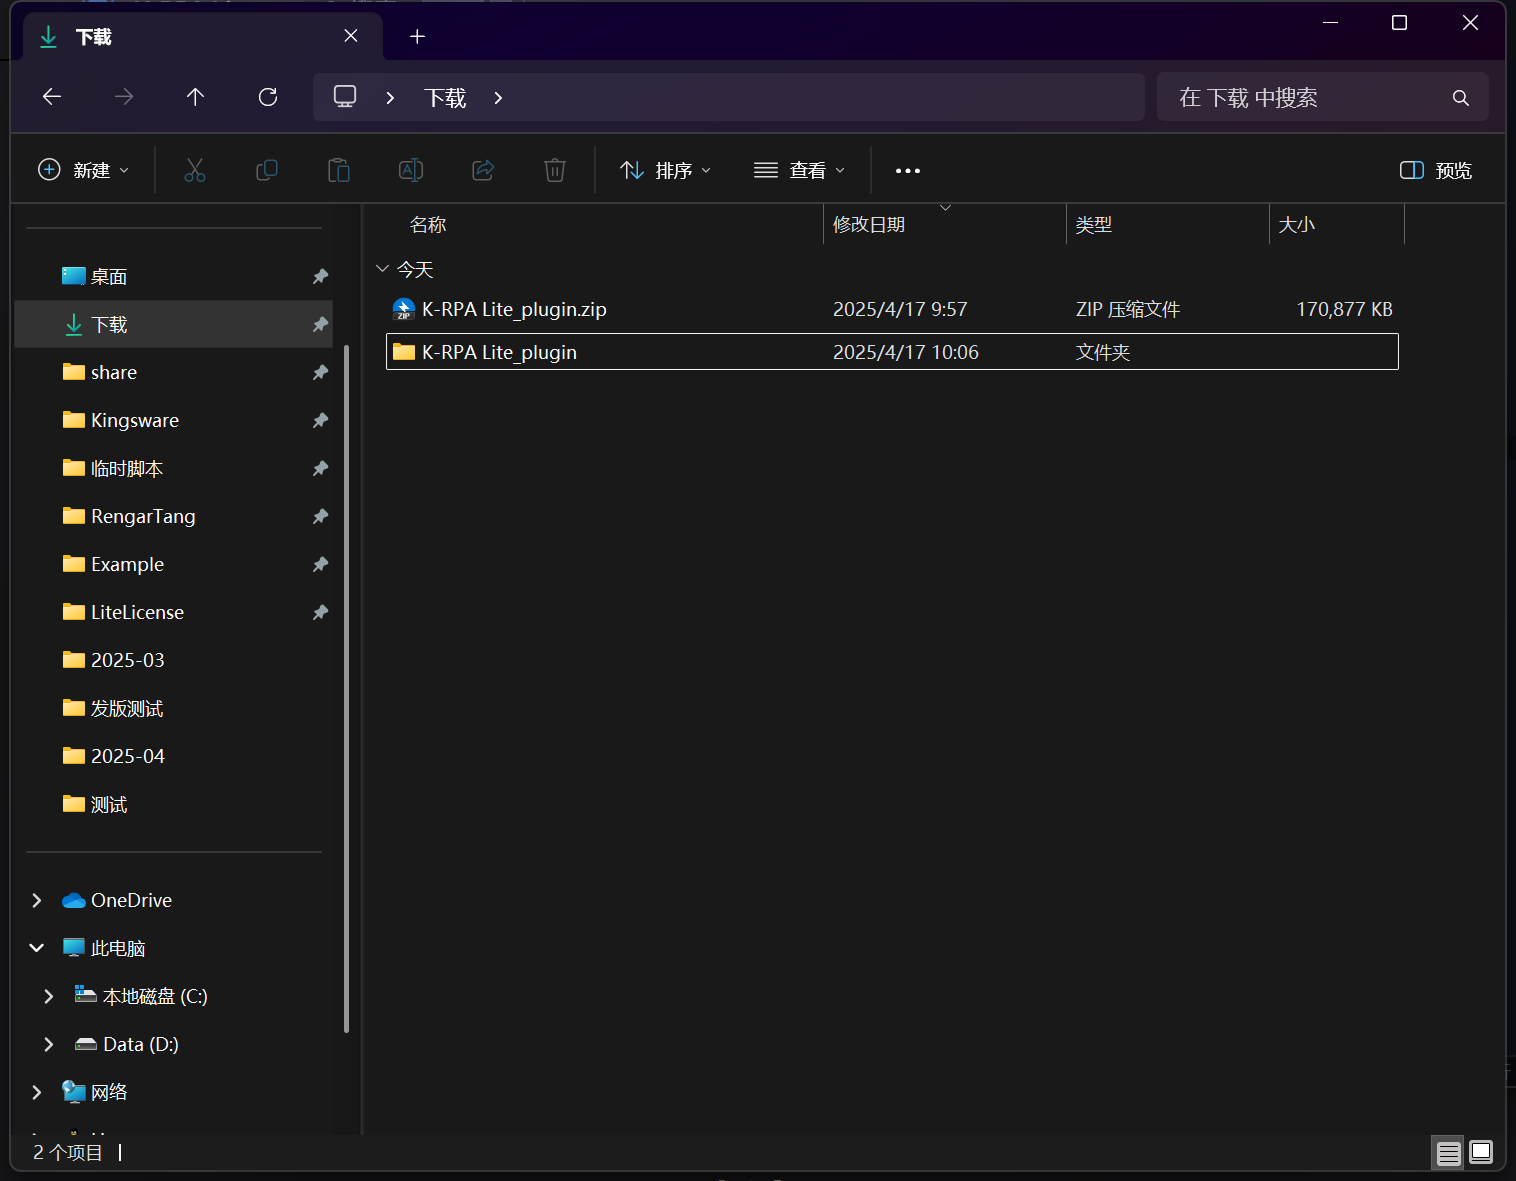The width and height of the screenshot is (1516, 1181).
Task: Toggle the 预览 preview pane
Action: (1436, 171)
